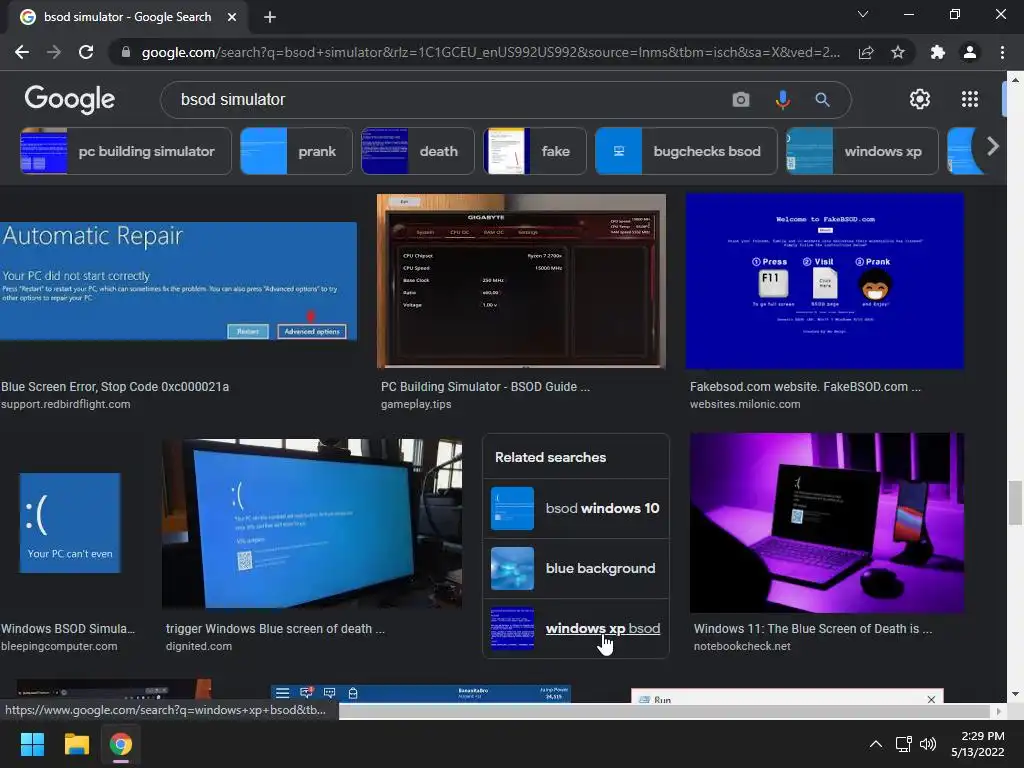
Task: Open the Gigabyte BIOS image result
Action: tap(521, 281)
